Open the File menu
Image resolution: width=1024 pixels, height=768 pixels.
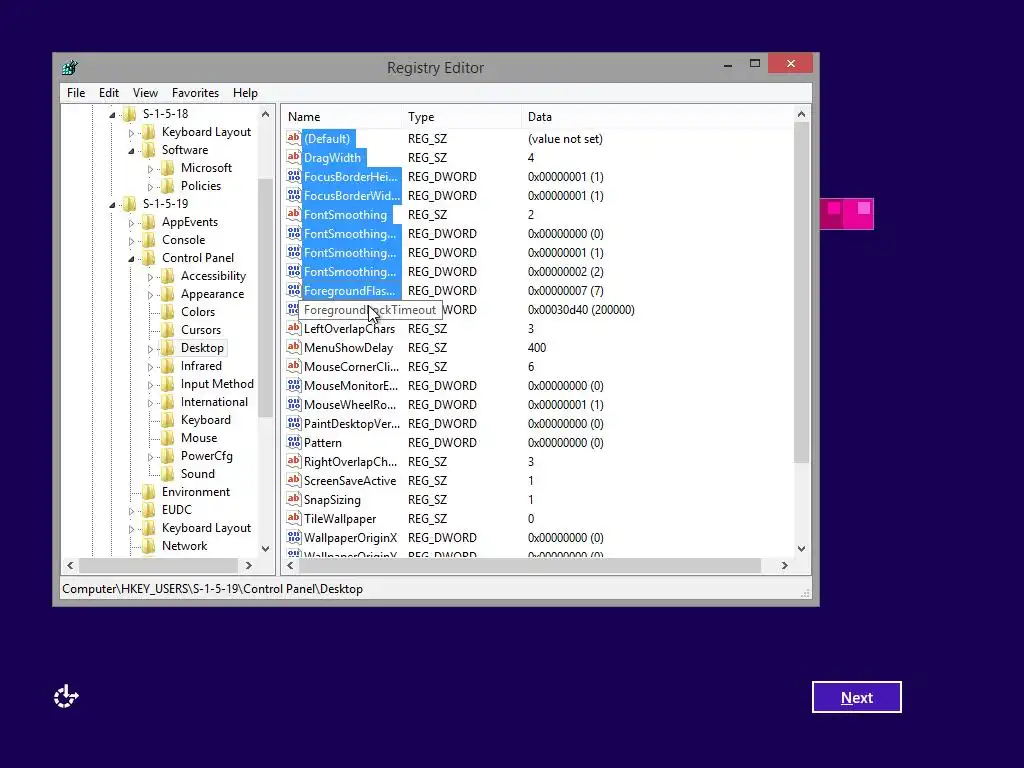pos(76,93)
